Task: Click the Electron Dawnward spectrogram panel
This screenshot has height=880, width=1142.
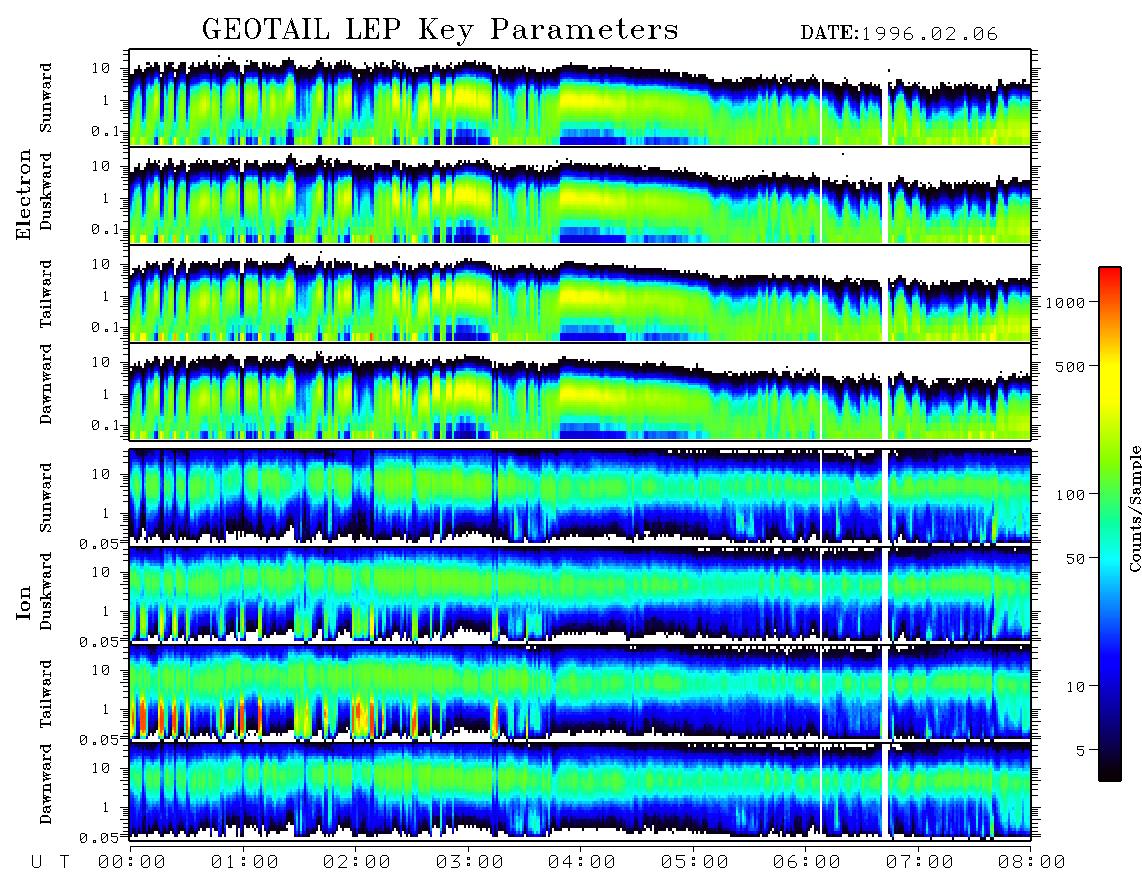Action: 580,392
